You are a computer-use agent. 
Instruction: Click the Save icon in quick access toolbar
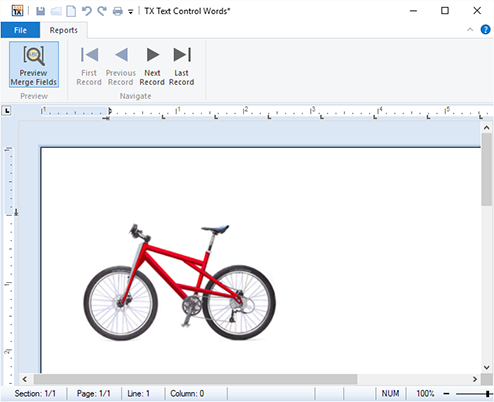[41, 11]
